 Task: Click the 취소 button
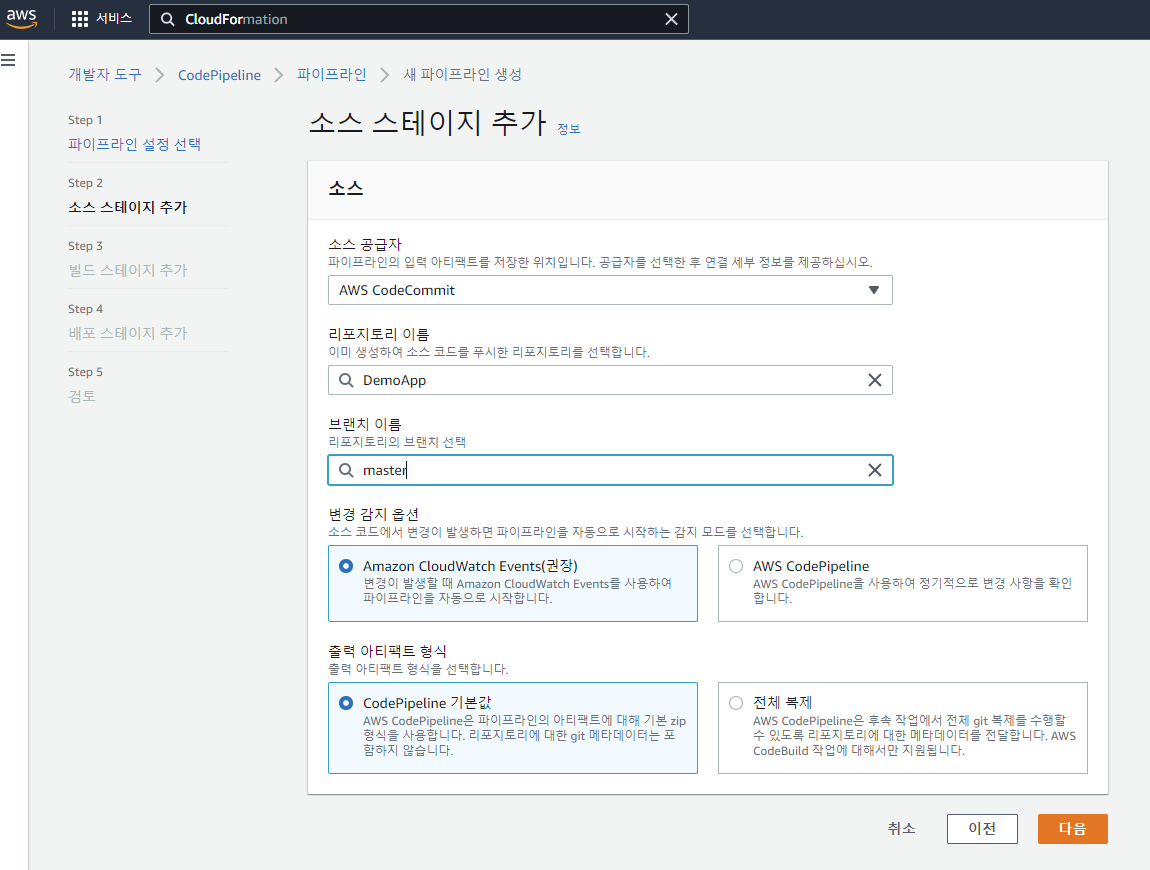901,828
